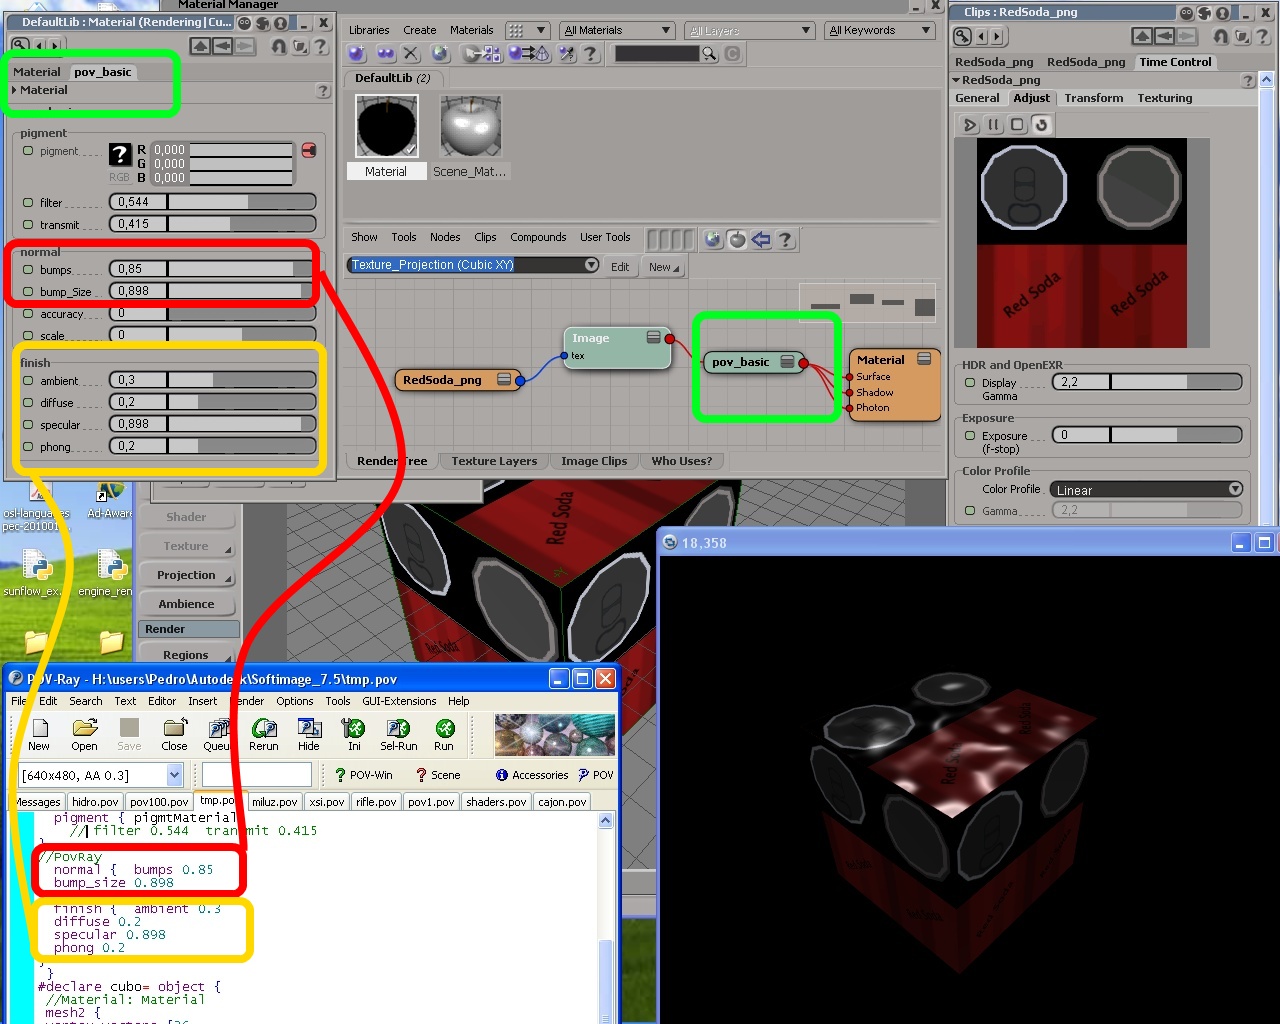Click the Material Manager search field
This screenshot has width=1280, height=1024.
tap(657, 54)
